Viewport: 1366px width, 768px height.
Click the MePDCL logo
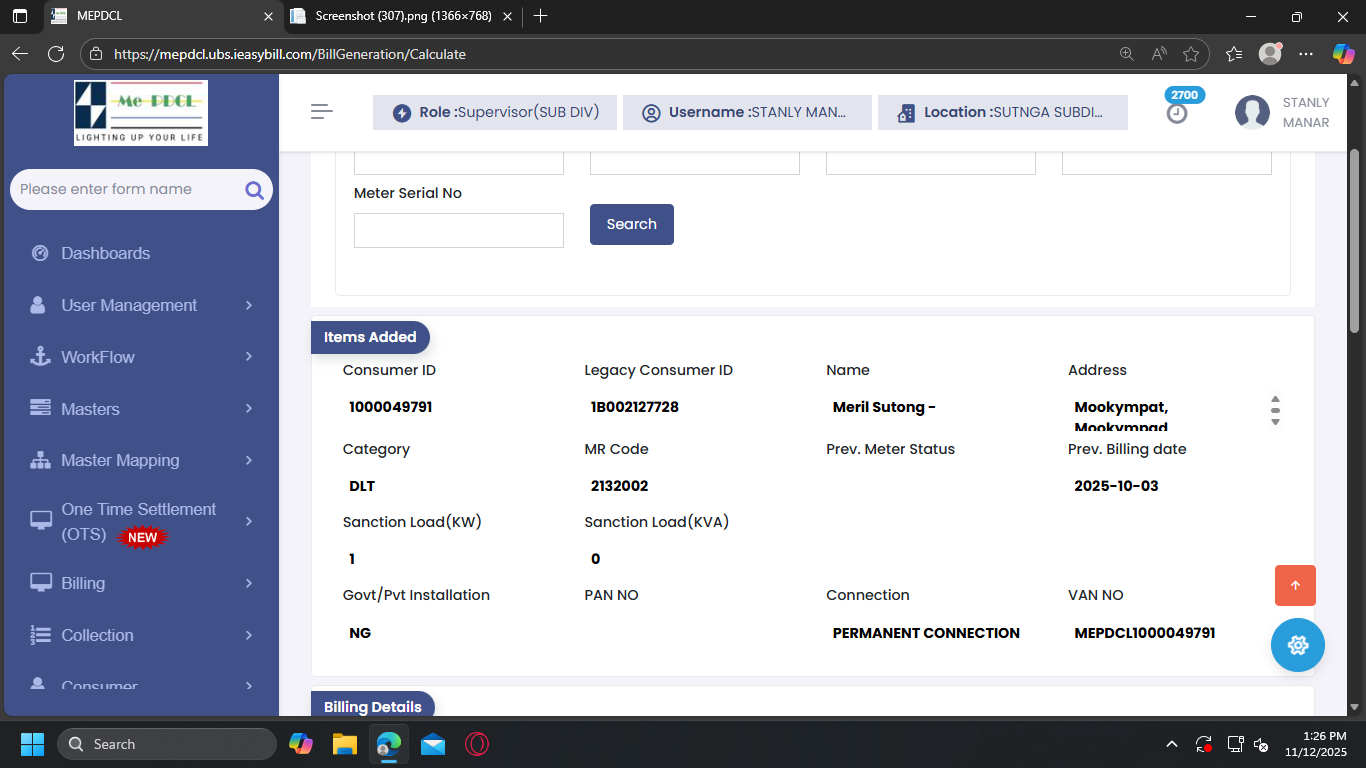(x=141, y=112)
